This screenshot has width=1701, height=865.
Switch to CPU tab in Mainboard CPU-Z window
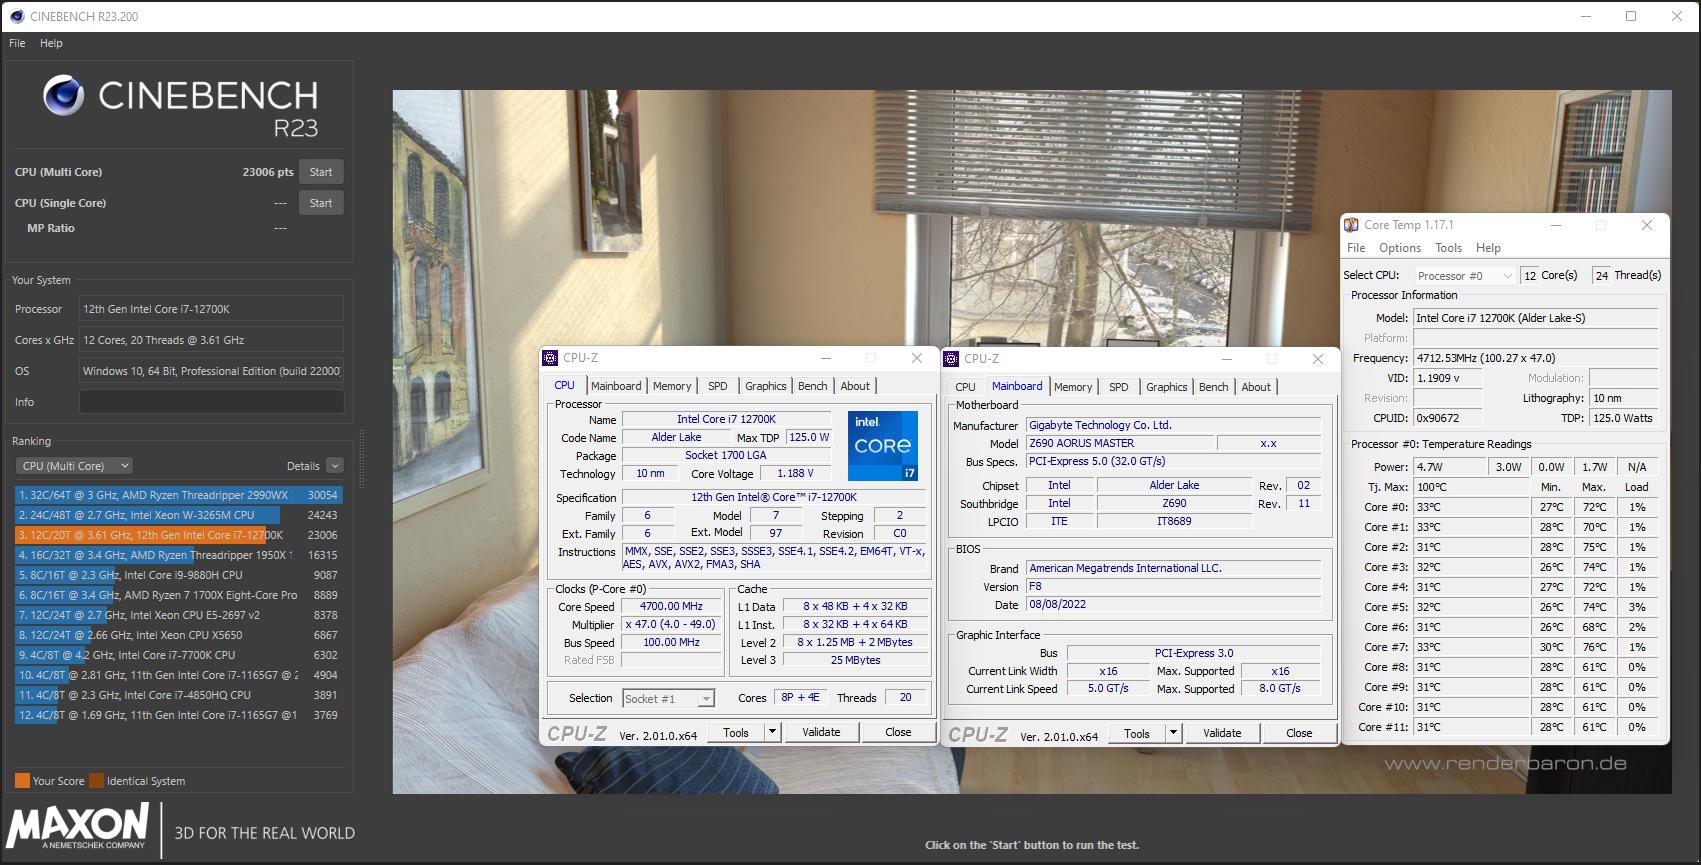click(965, 387)
